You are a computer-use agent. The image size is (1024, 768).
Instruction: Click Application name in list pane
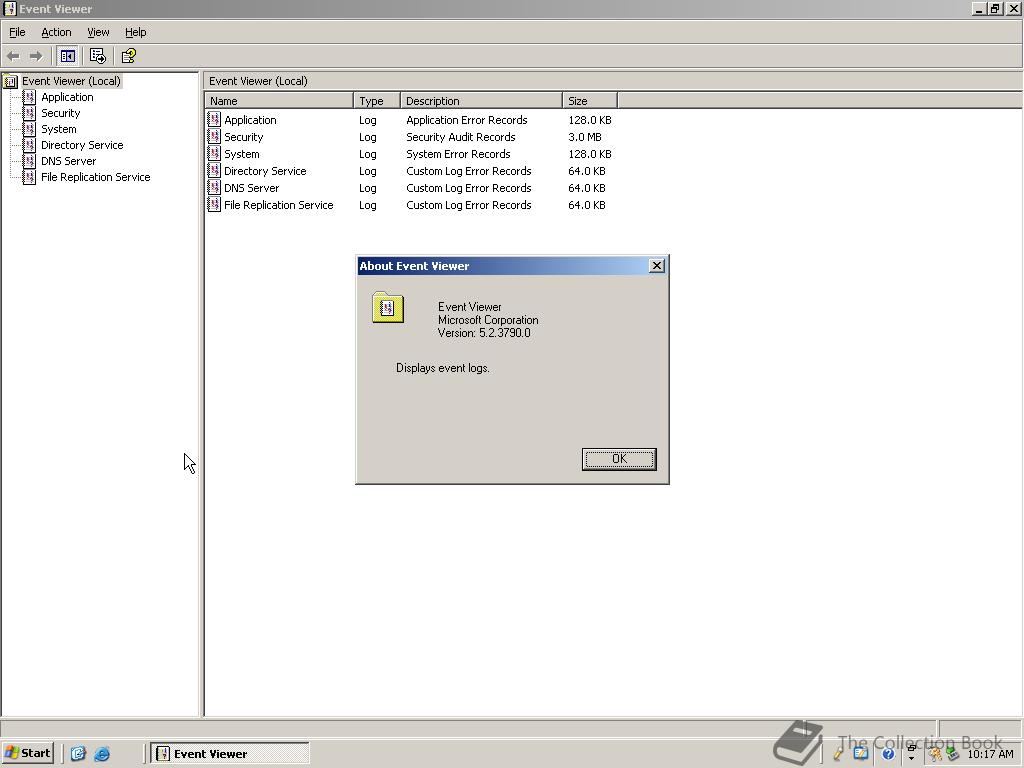pyautogui.click(x=250, y=120)
